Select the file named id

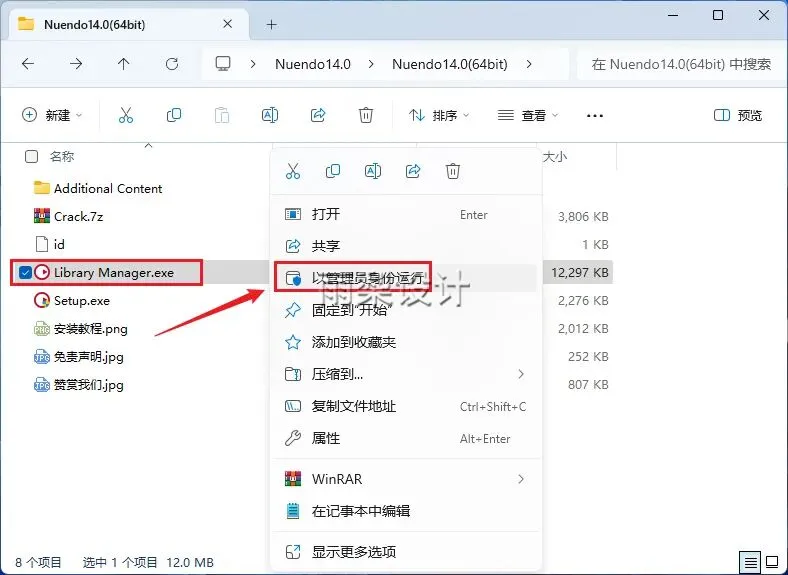[59, 245]
